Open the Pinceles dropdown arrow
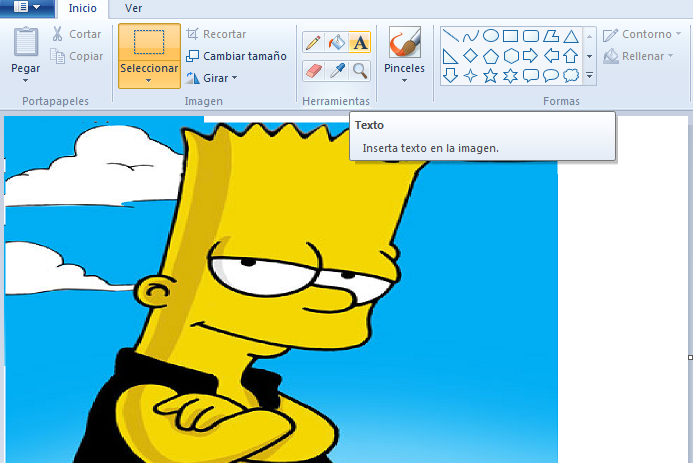Viewport: 693px width, 465px height. click(x=404, y=81)
